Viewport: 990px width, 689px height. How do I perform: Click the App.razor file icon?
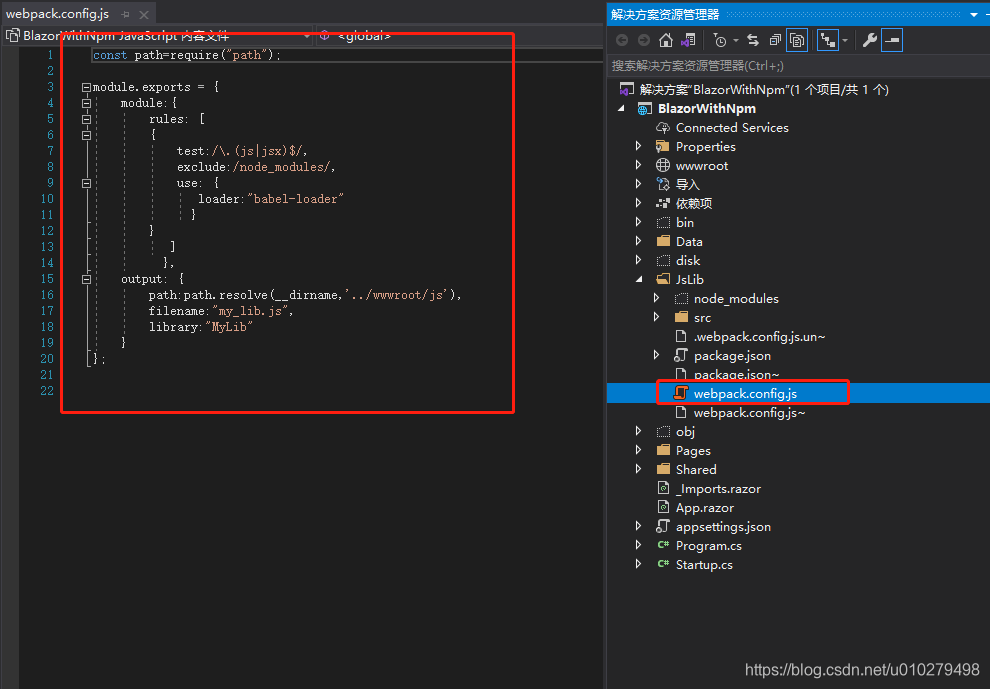tap(662, 507)
